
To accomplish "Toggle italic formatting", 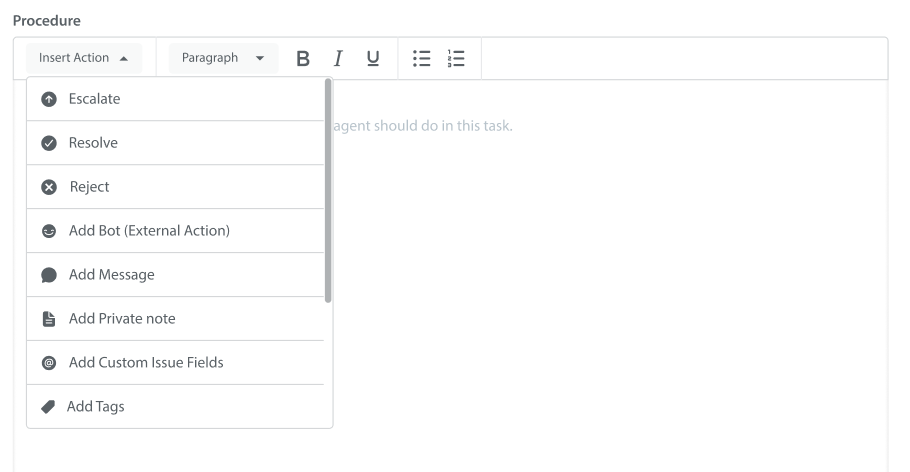I will click(x=339, y=58).
